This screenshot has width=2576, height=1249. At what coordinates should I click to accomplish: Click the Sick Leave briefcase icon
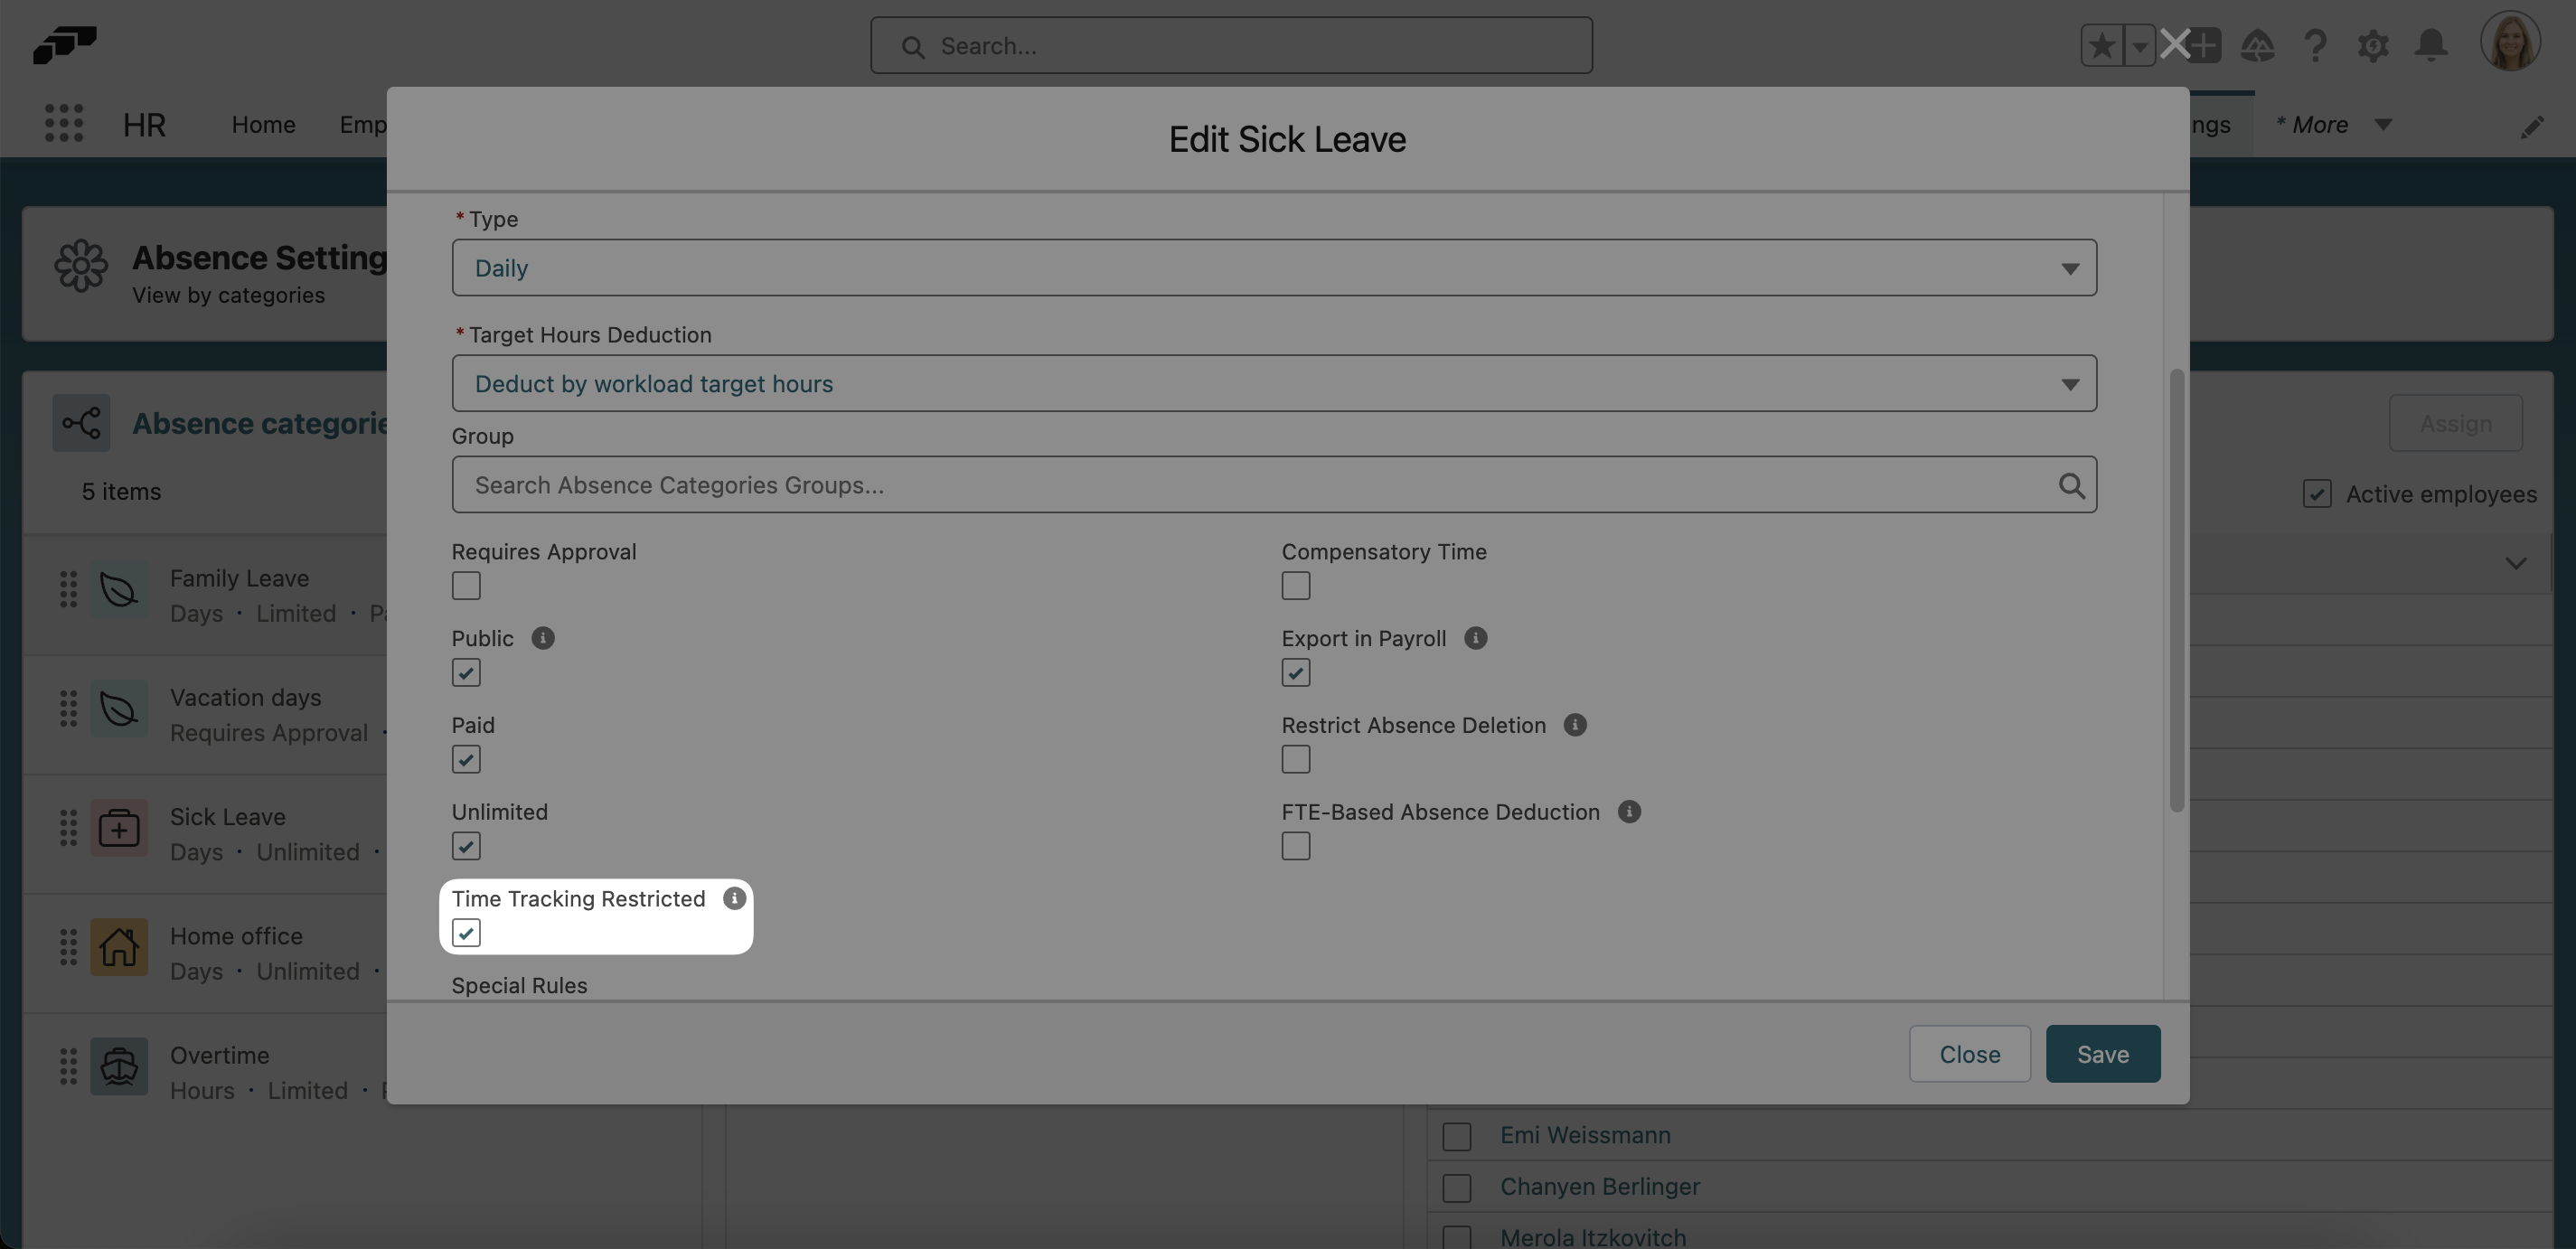pyautogui.click(x=118, y=828)
